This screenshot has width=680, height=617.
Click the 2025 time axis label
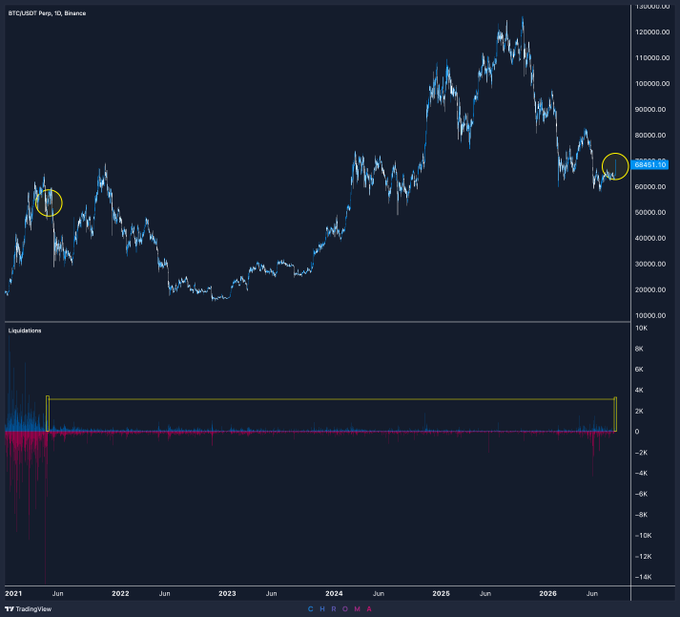(441, 594)
